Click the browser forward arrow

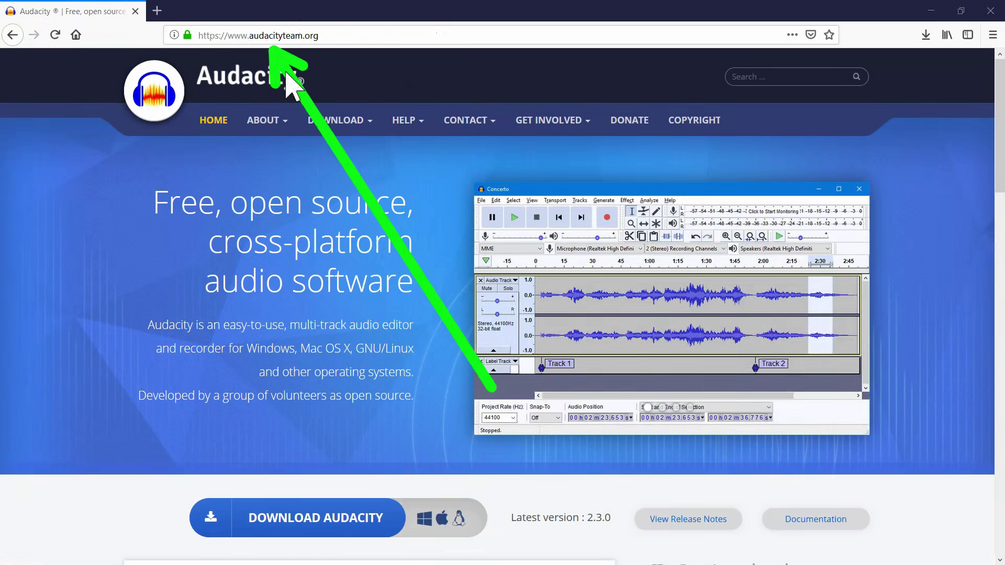tap(34, 35)
